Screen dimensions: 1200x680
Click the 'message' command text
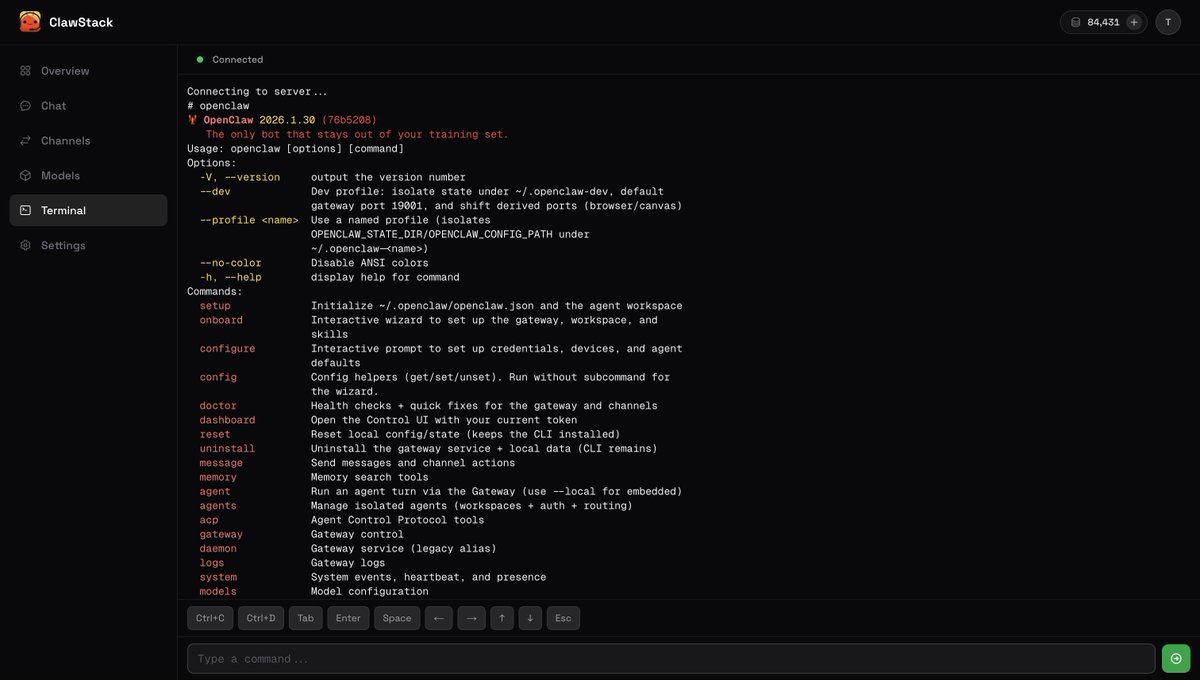(221, 463)
